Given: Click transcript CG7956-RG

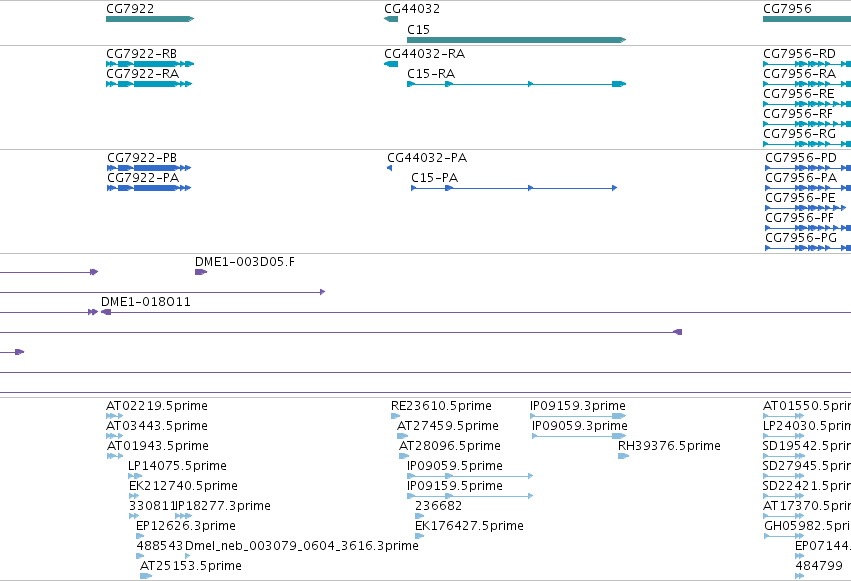Looking at the screenshot, I should pos(799,134).
